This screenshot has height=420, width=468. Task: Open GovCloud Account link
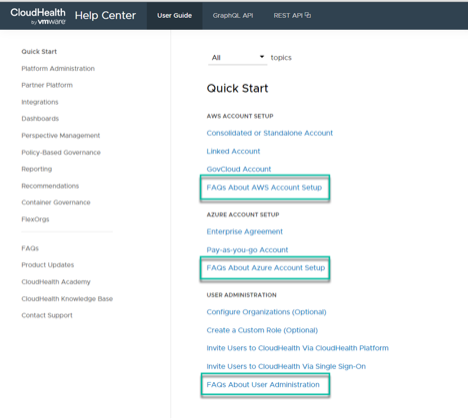click(x=239, y=169)
